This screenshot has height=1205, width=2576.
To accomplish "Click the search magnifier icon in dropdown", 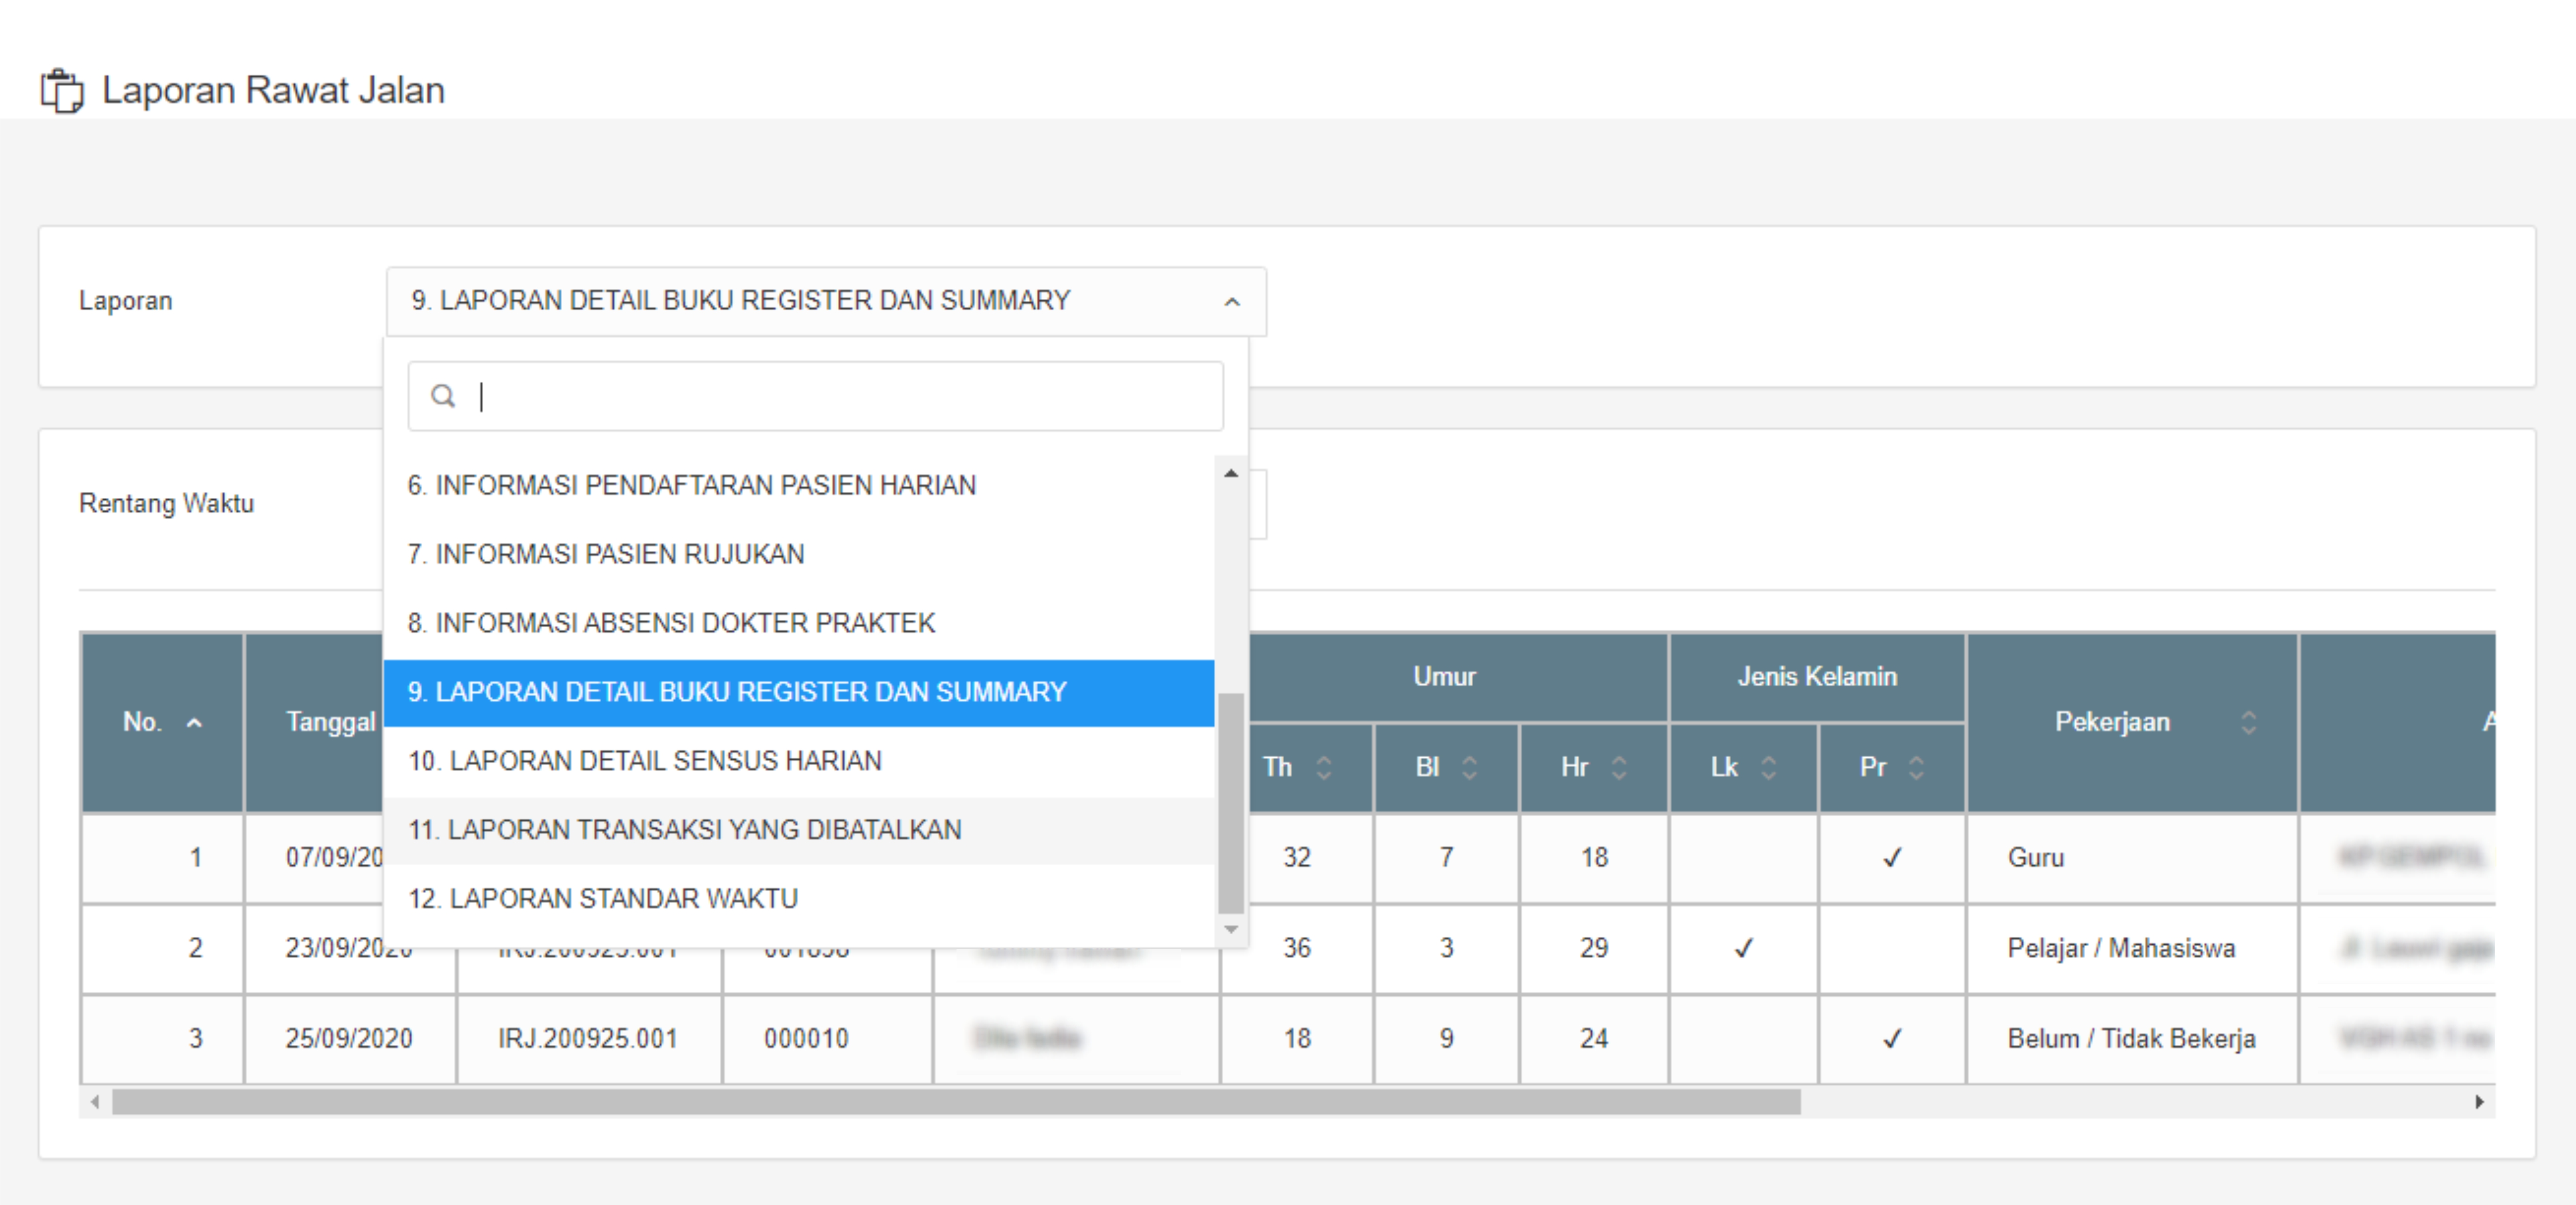I will (443, 396).
